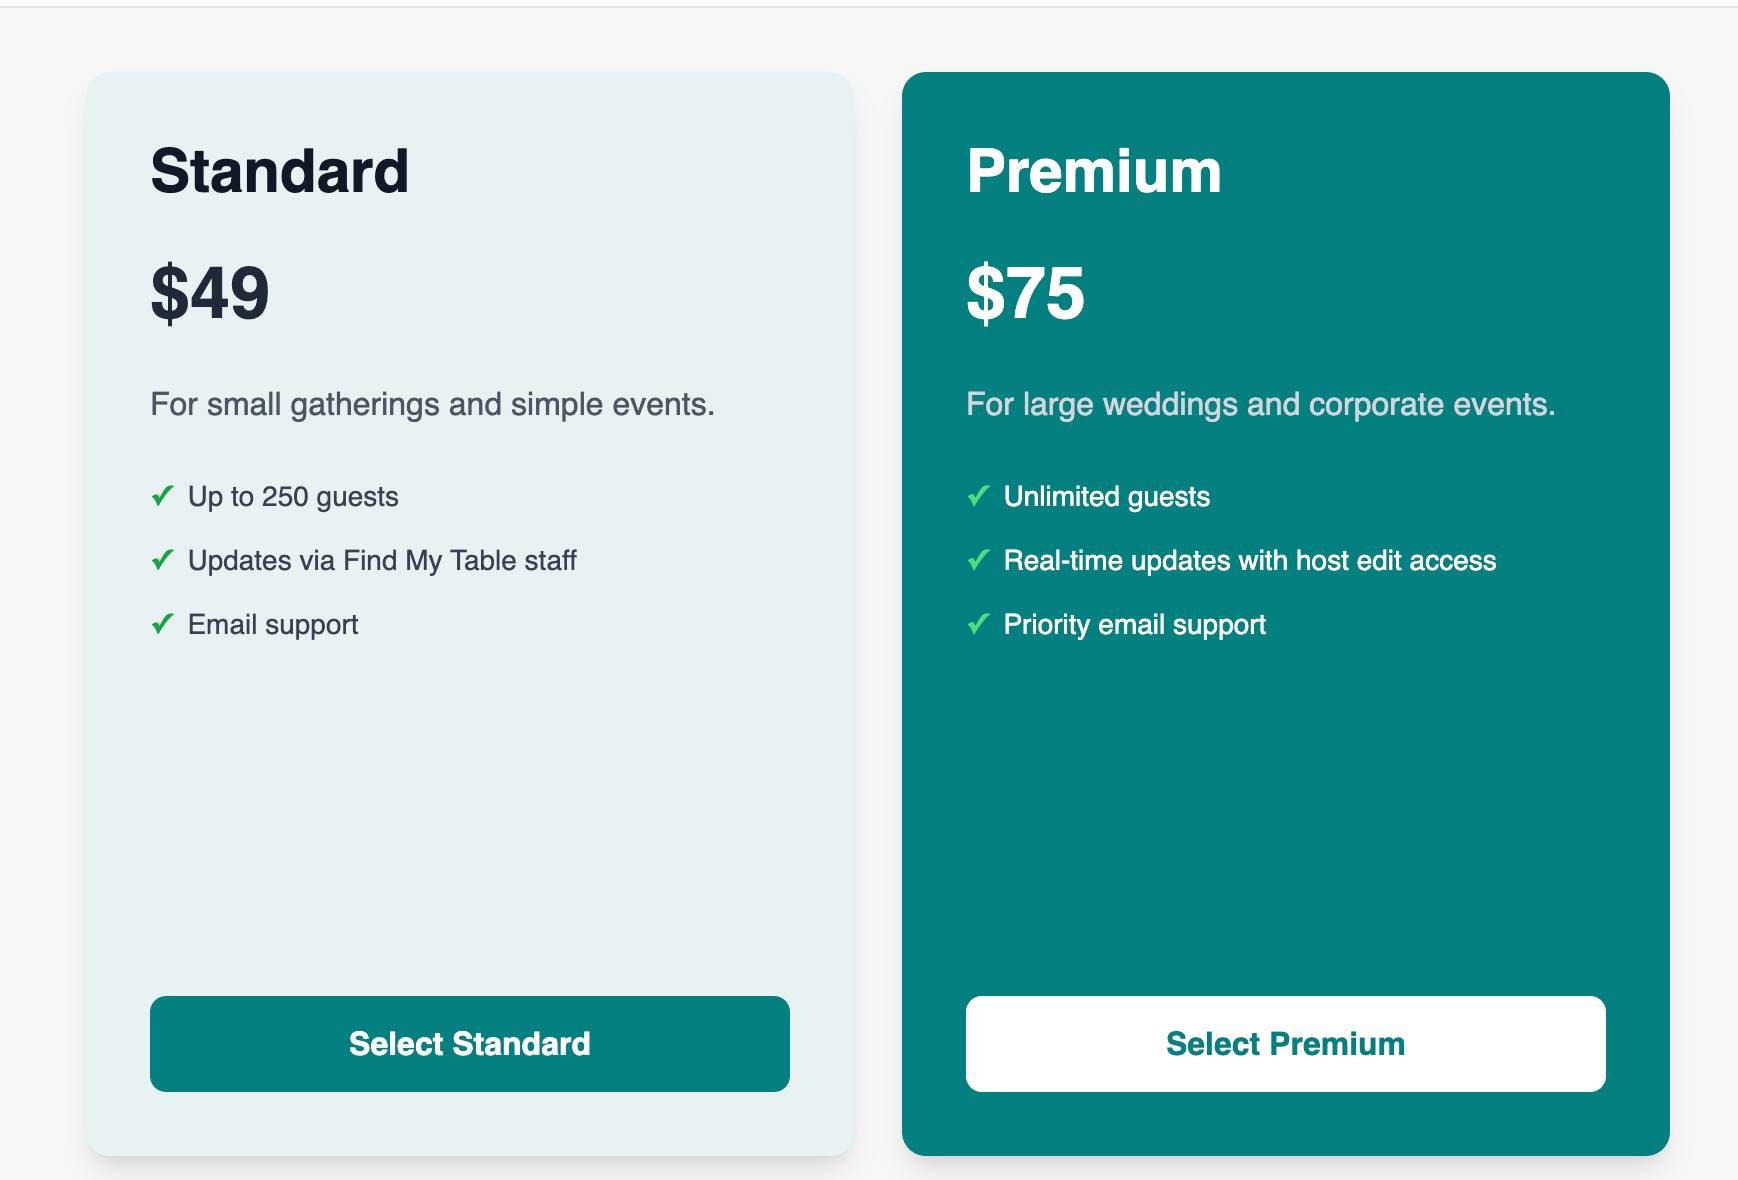Click the $75 price
1738x1180 pixels.
click(1025, 293)
